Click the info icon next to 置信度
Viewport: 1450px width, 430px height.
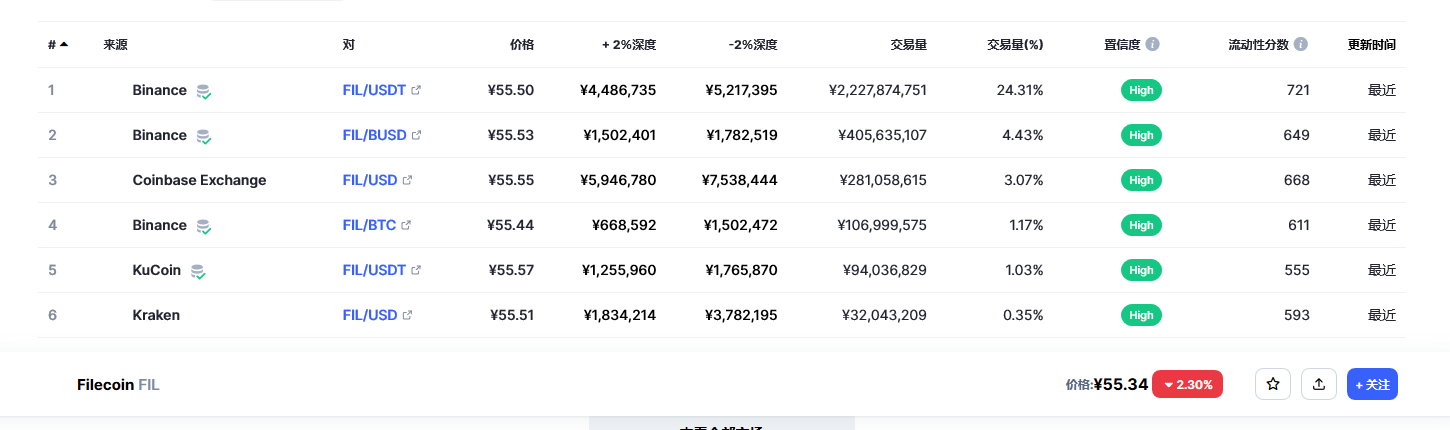click(x=1153, y=45)
